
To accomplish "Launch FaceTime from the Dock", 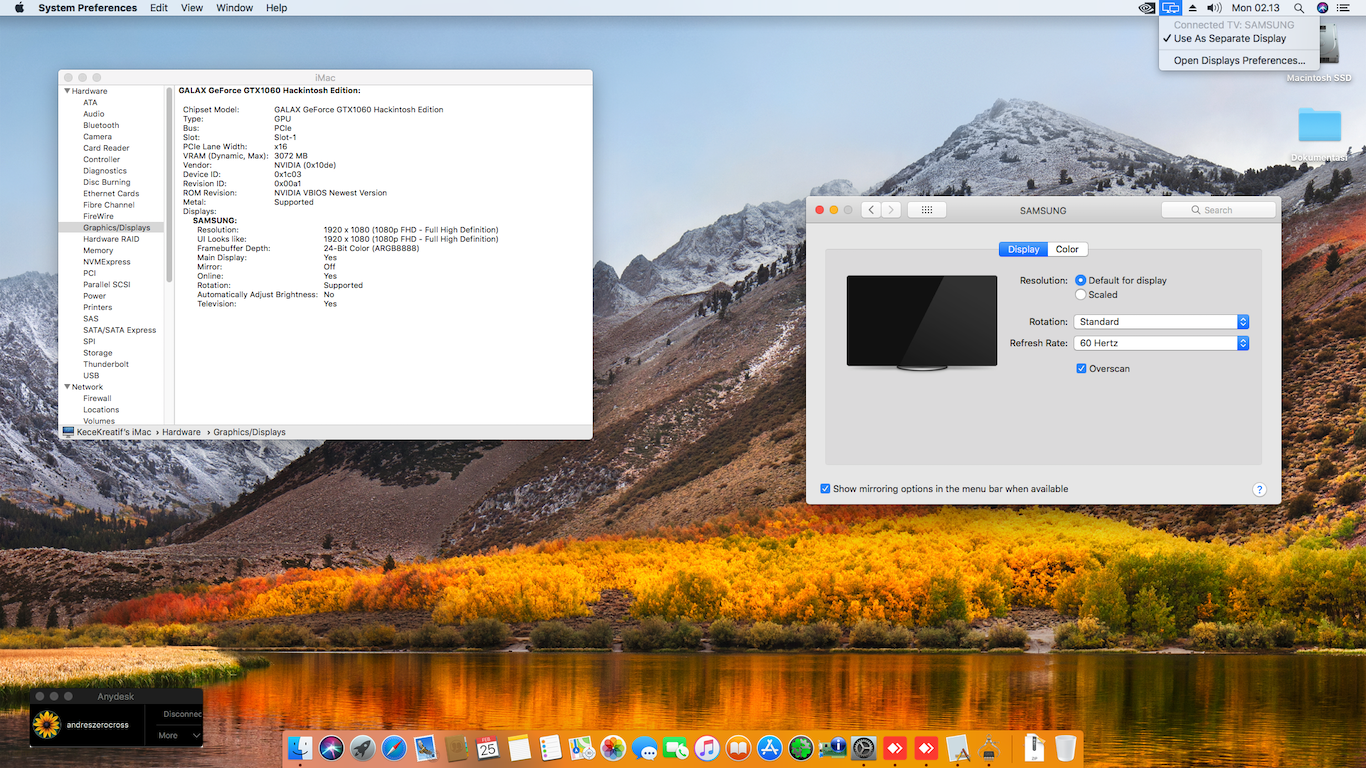I will pos(676,748).
